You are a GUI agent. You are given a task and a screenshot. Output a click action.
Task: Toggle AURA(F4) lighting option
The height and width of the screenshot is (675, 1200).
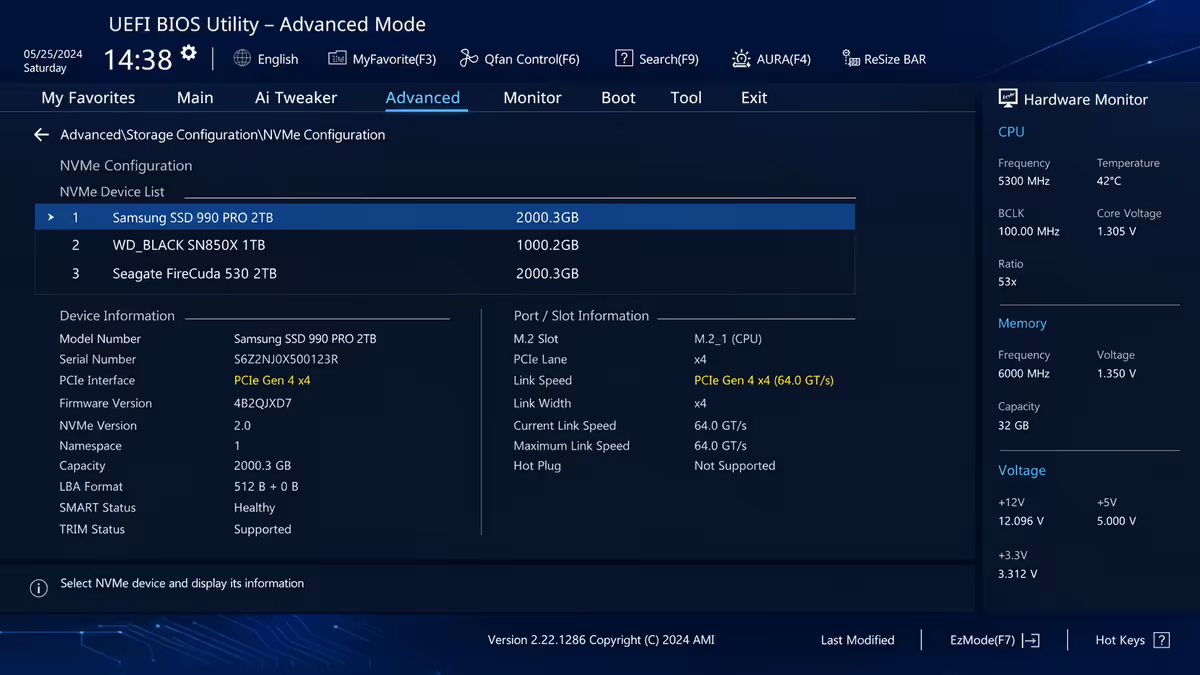coord(783,59)
